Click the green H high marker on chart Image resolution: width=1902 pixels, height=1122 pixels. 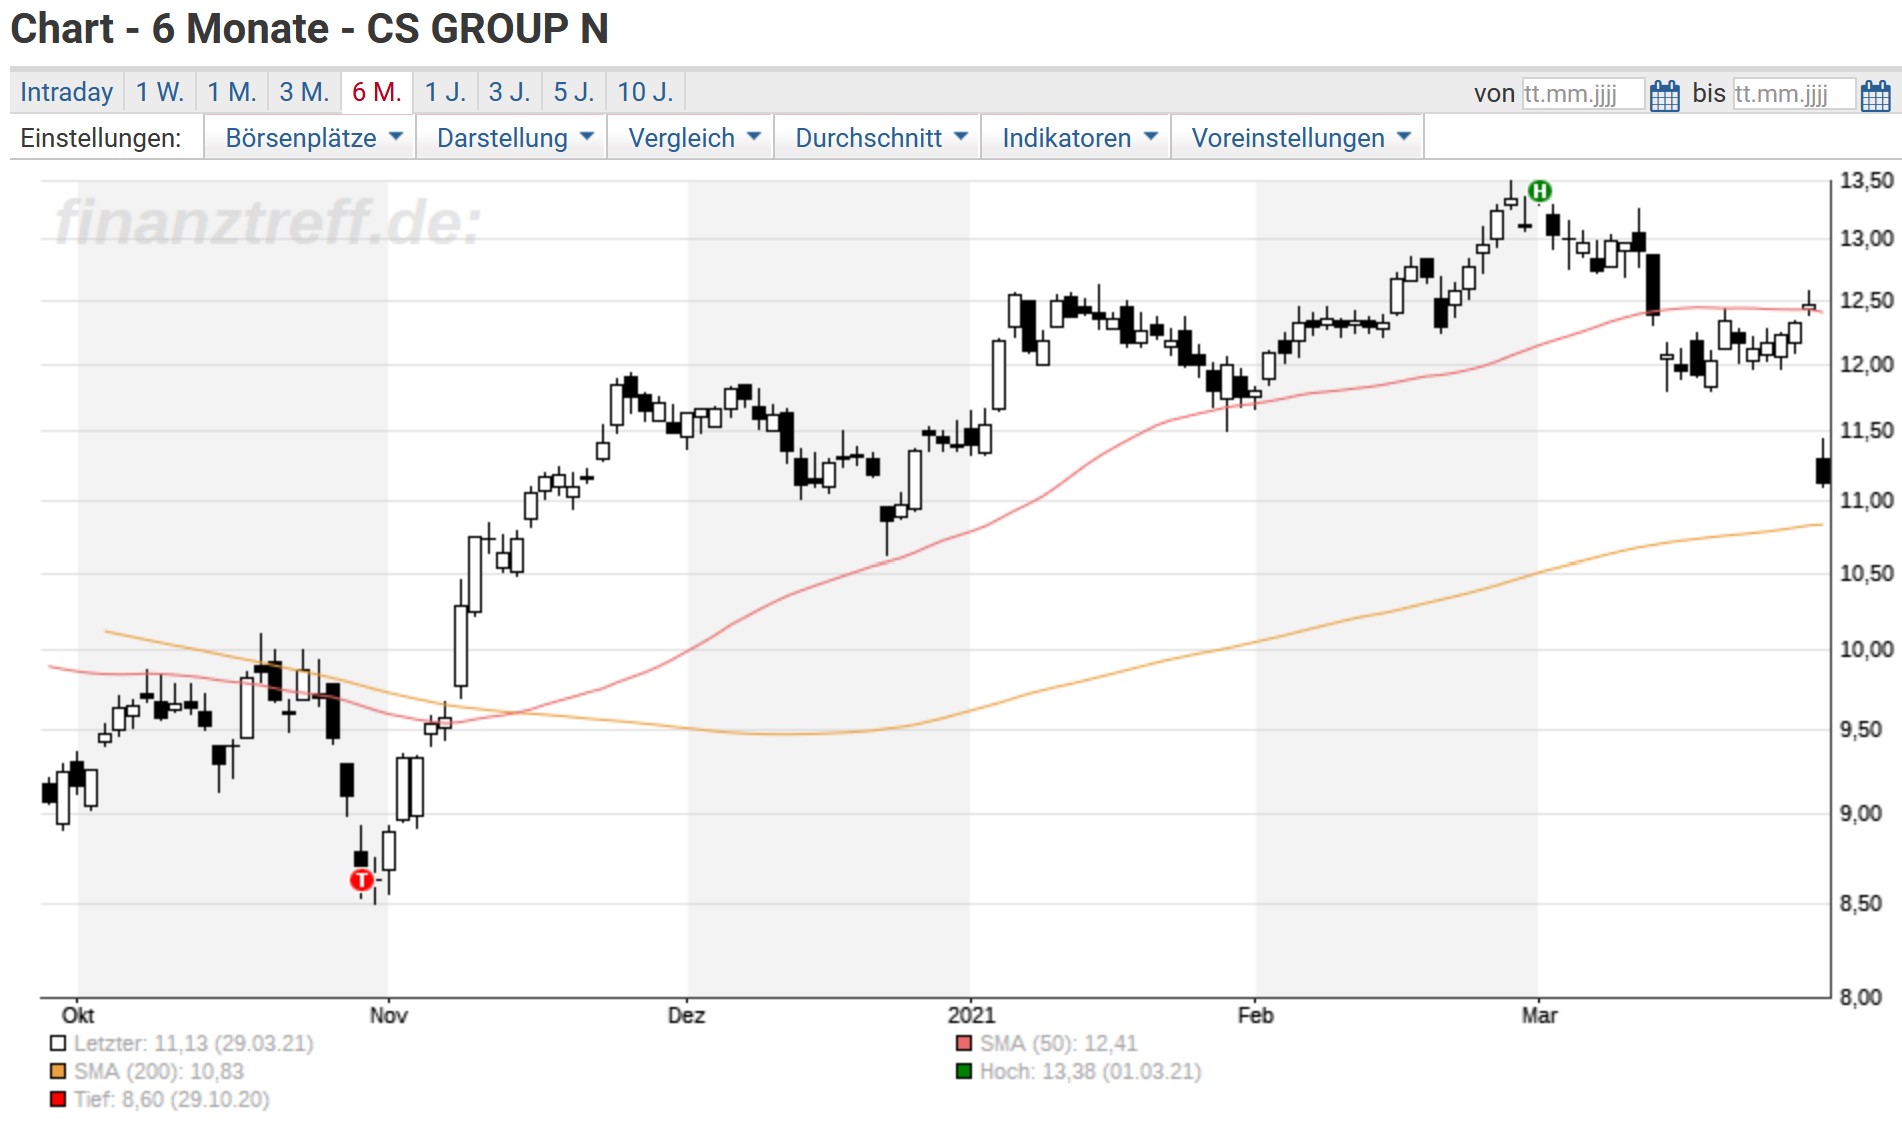point(1540,191)
